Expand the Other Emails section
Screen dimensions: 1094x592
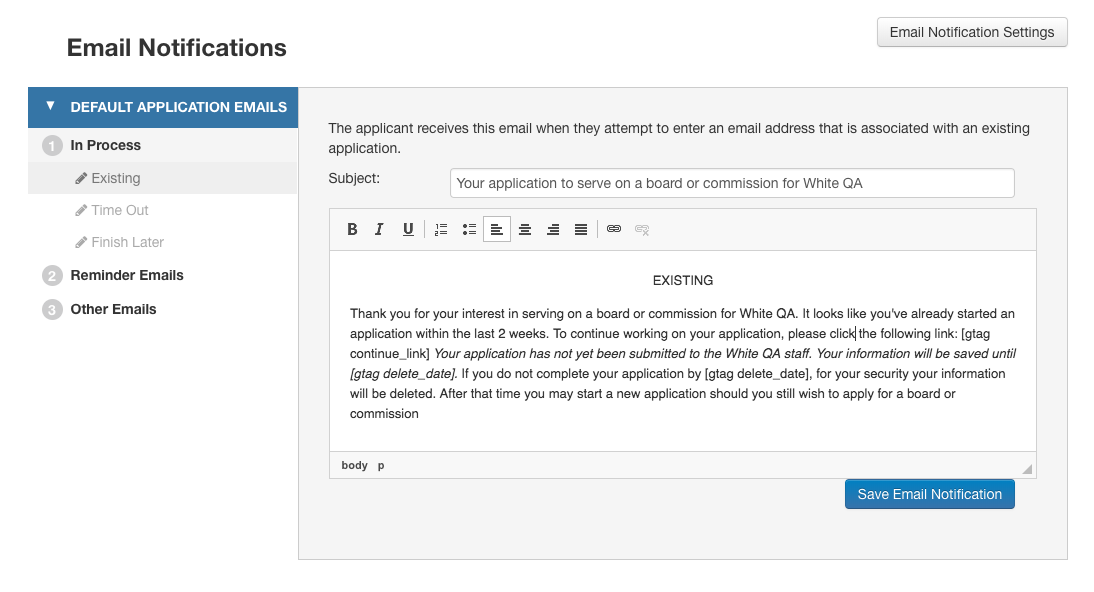(x=113, y=309)
